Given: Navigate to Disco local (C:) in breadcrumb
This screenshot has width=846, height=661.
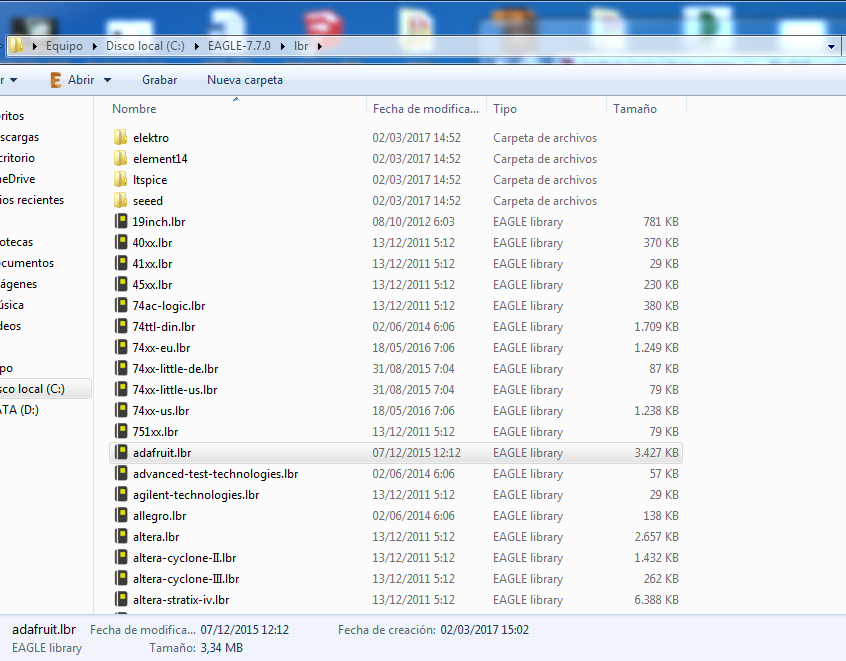Looking at the screenshot, I should pos(145,46).
